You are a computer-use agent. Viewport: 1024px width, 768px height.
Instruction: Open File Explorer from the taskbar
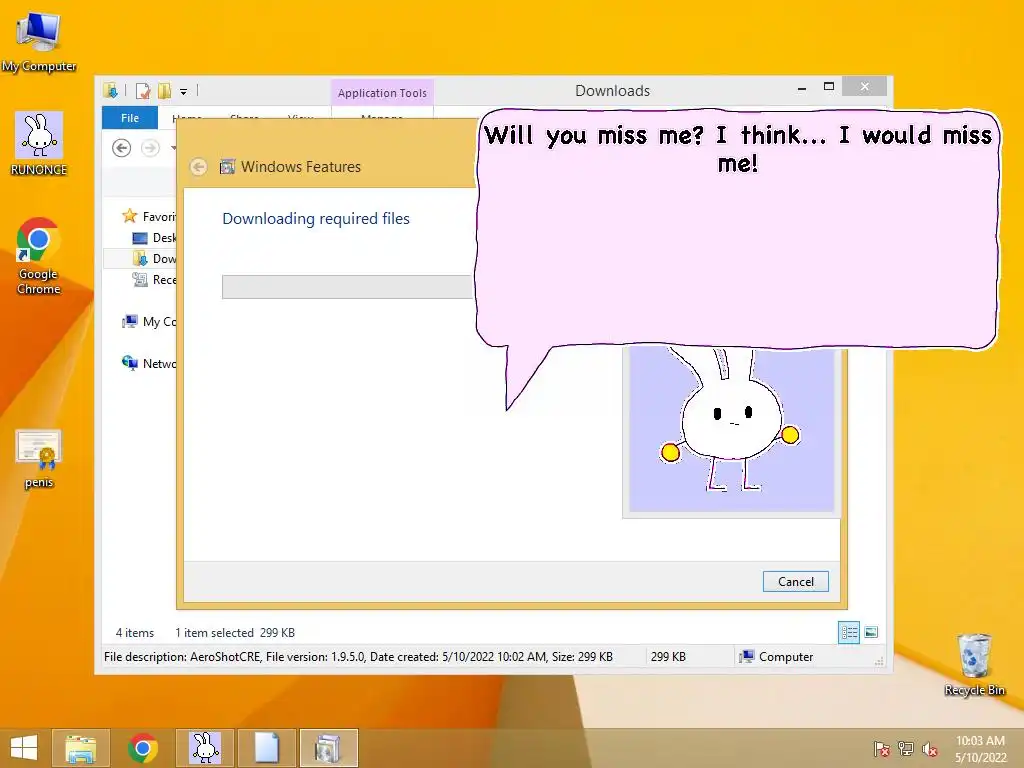click(81, 748)
